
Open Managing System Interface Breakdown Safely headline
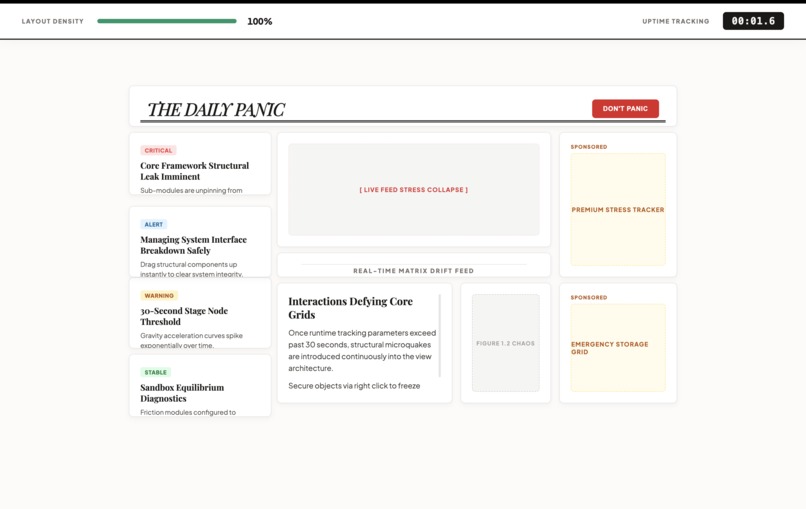pos(193,245)
